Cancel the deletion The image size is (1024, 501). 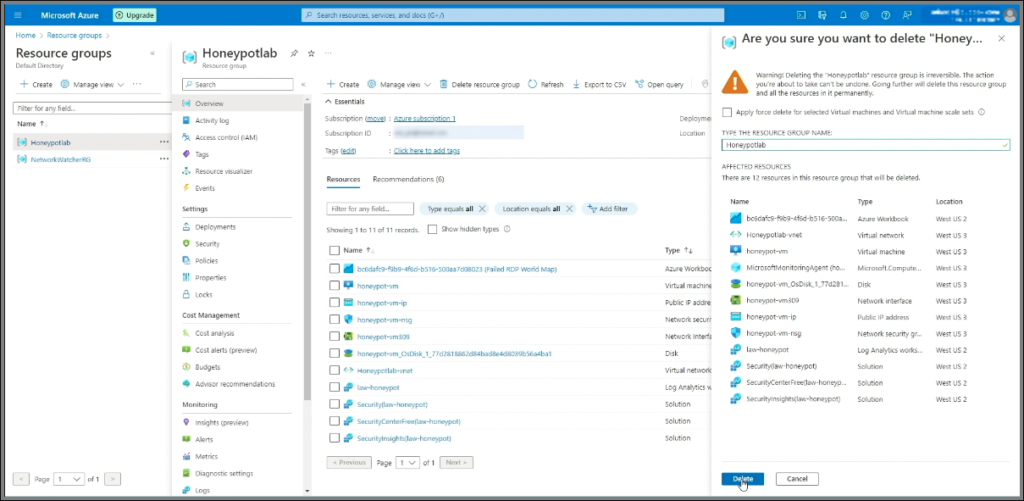[797, 479]
